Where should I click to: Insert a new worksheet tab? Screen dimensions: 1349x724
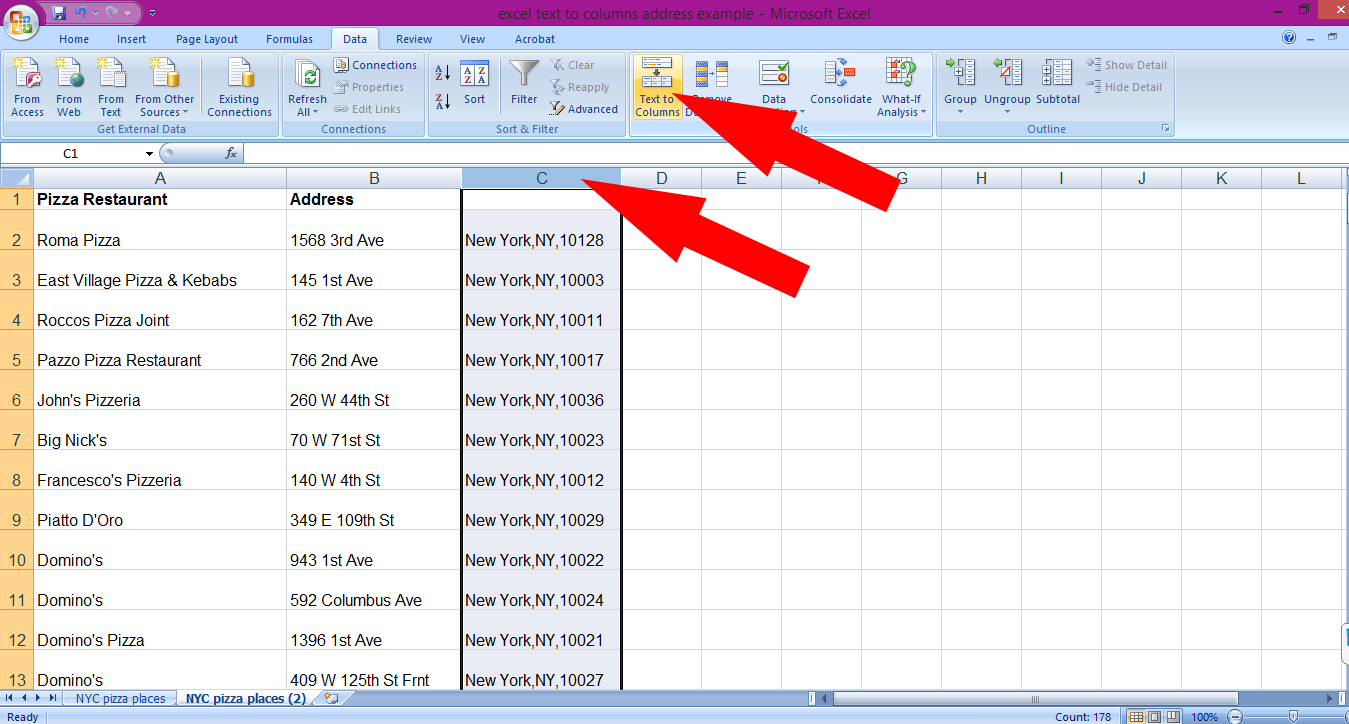point(331,698)
